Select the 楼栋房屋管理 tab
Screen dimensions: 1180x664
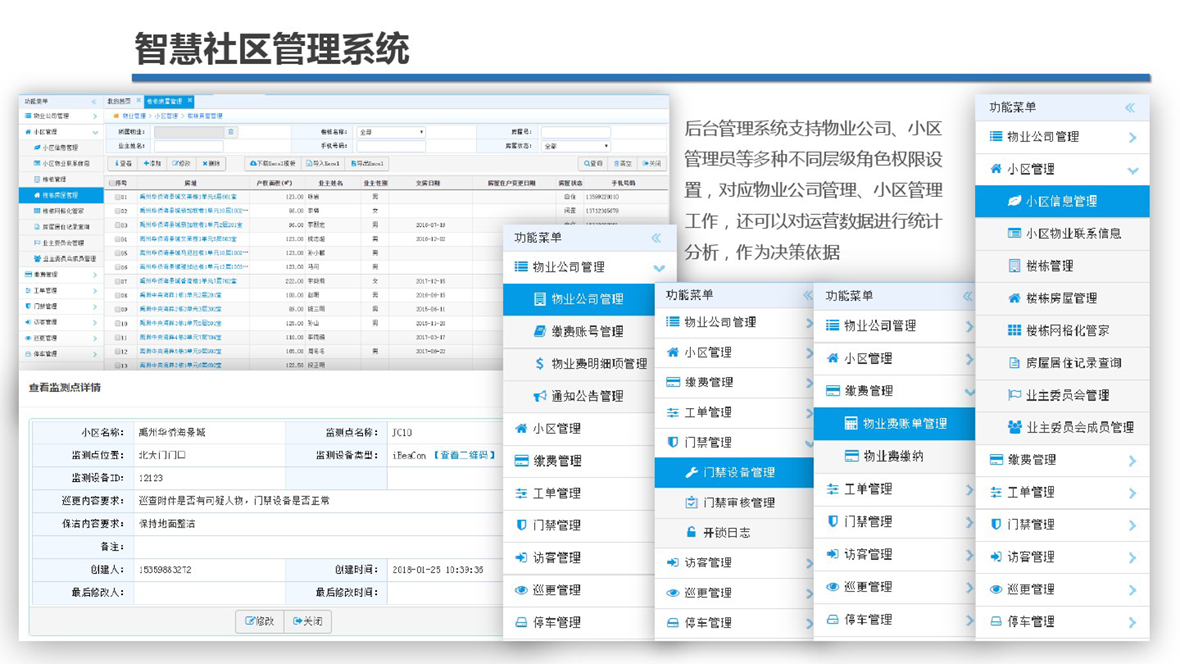pyautogui.click(x=164, y=101)
